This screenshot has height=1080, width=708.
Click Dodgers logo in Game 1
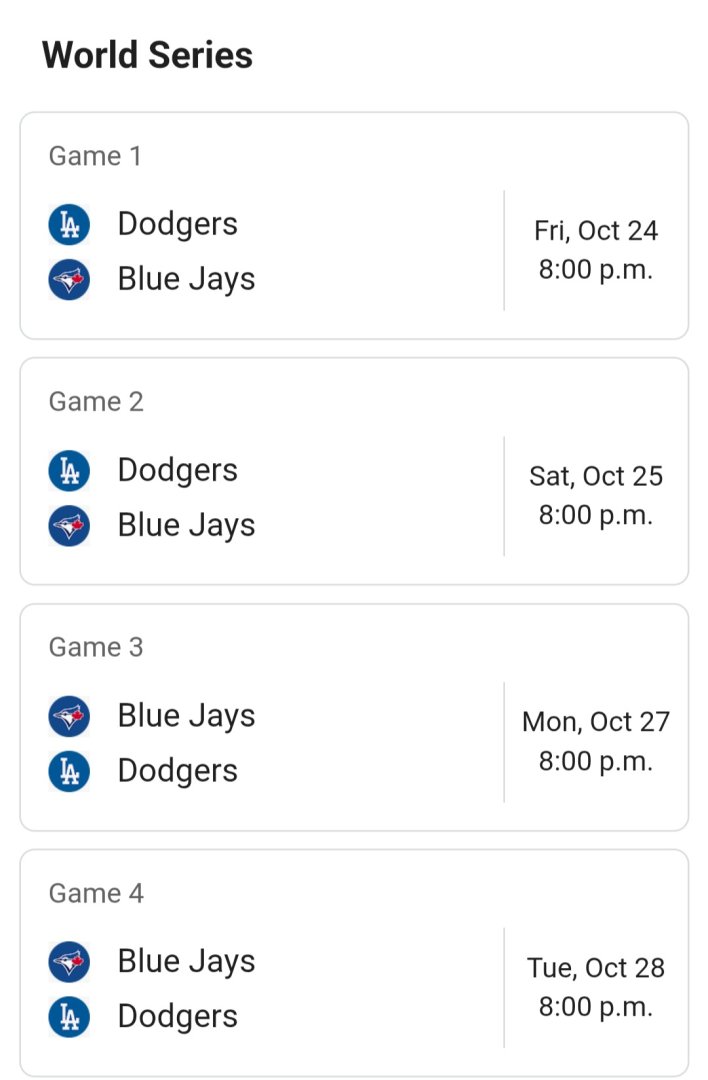click(69, 224)
